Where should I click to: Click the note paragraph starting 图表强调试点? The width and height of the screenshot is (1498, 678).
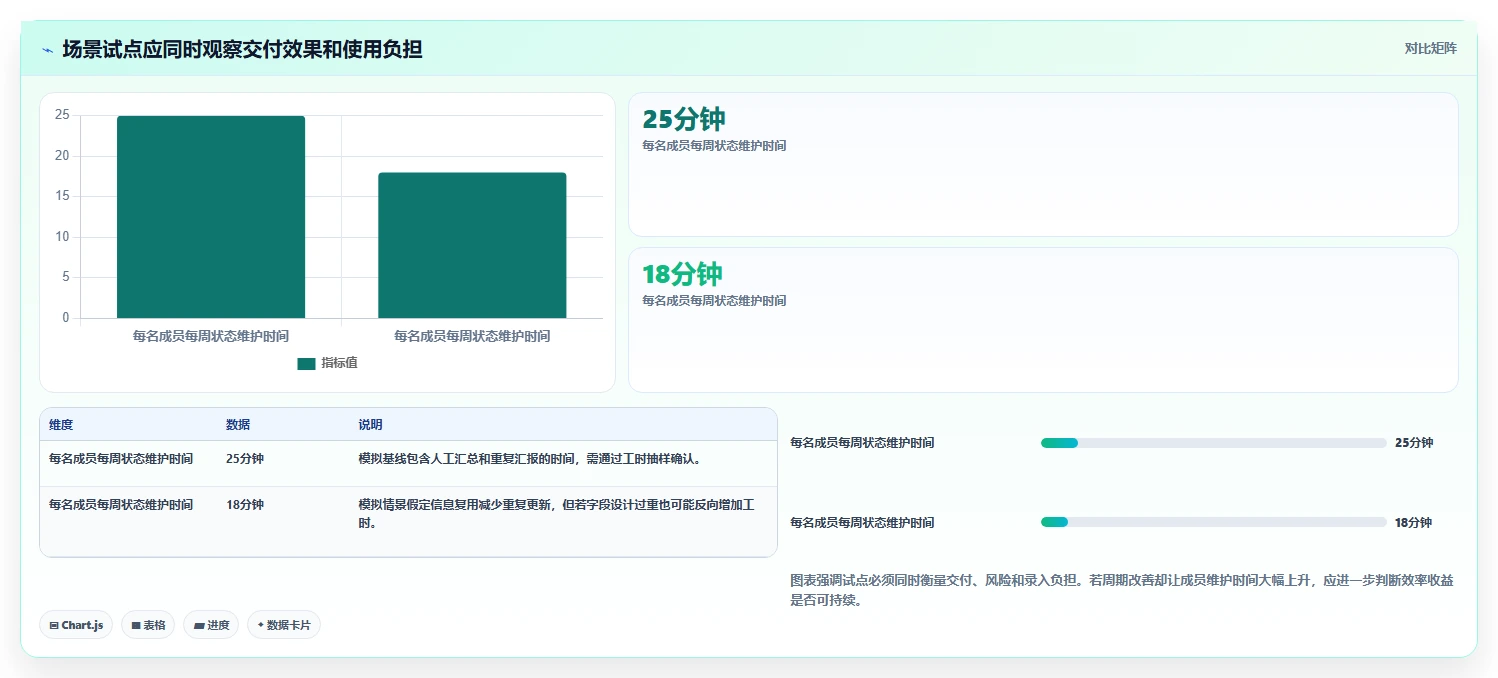point(1121,591)
